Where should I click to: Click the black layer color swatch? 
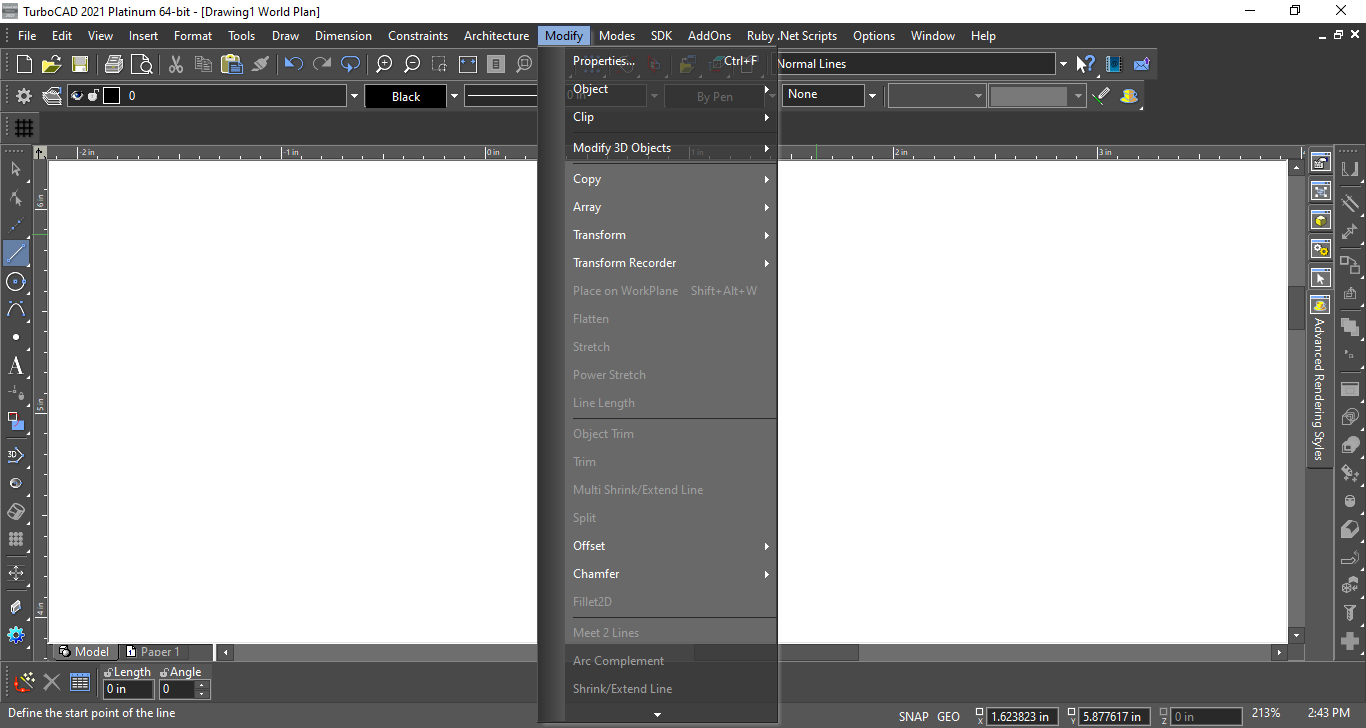click(x=111, y=96)
